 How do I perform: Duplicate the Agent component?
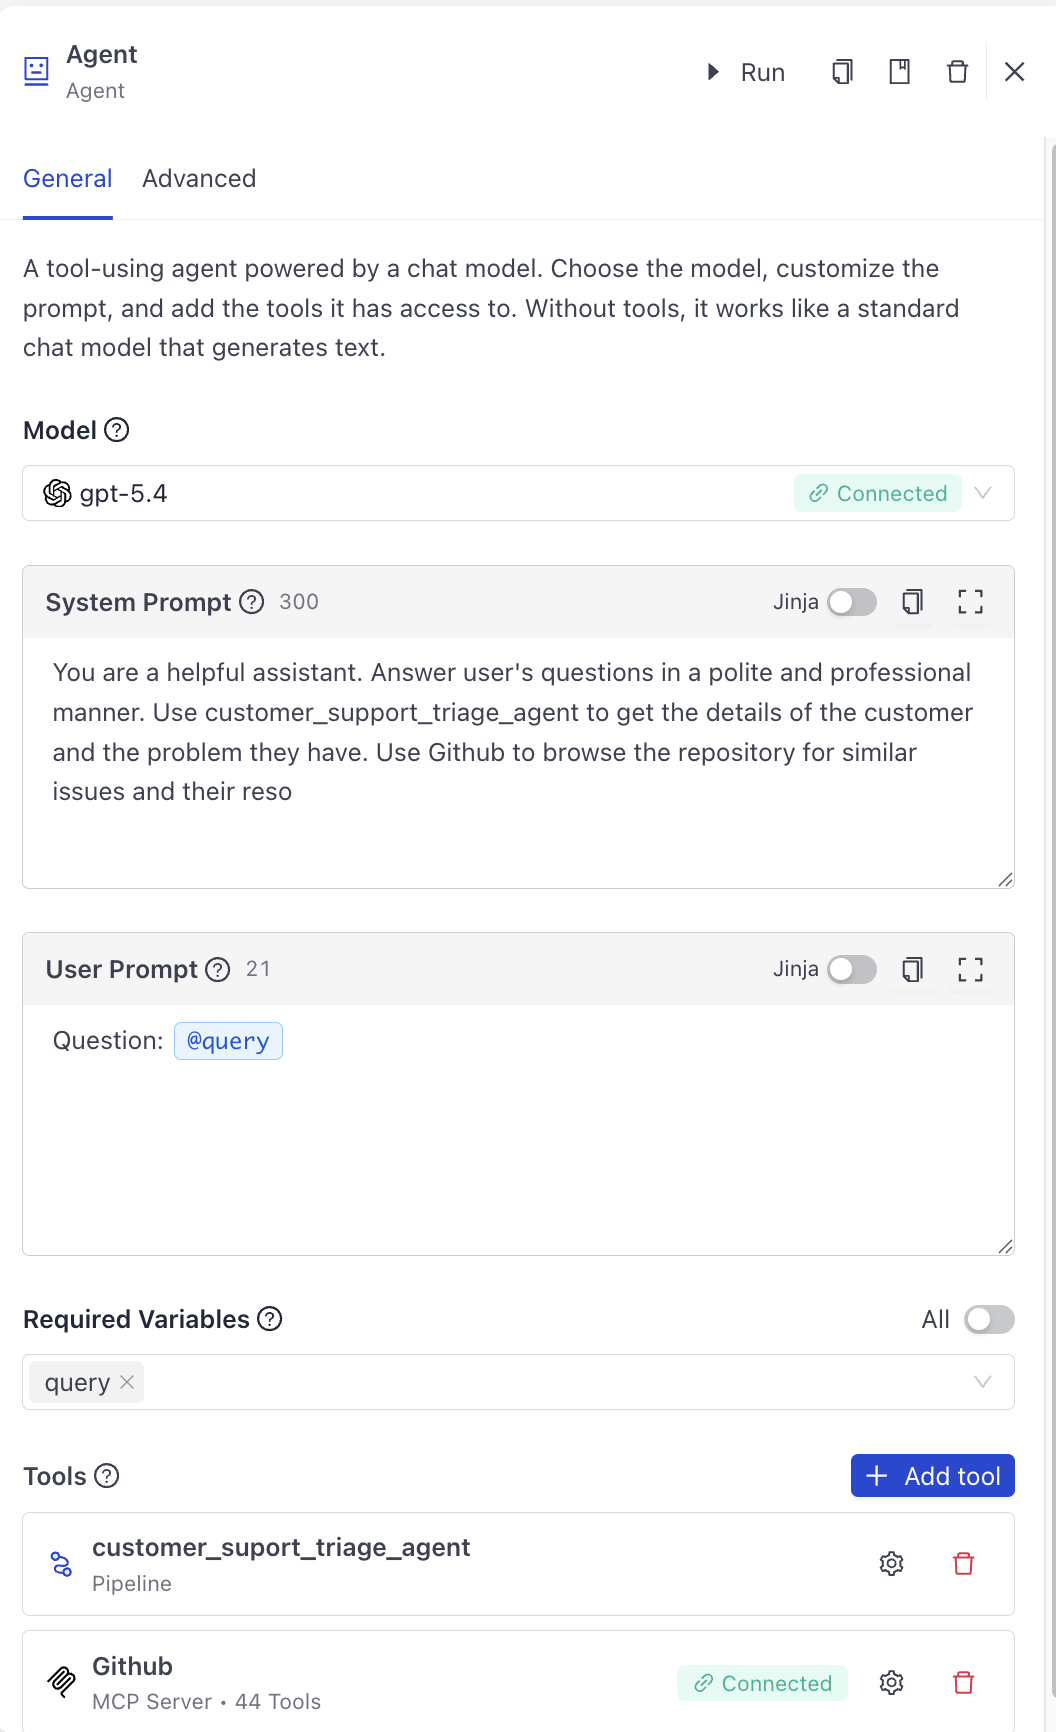click(x=842, y=71)
